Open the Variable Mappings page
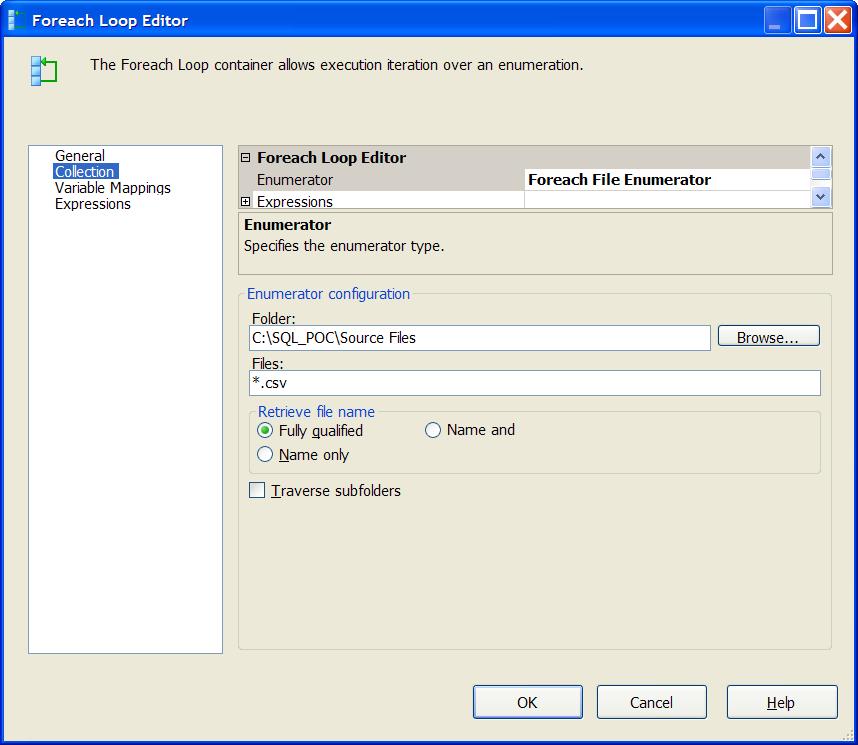This screenshot has width=858, height=745. [113, 188]
